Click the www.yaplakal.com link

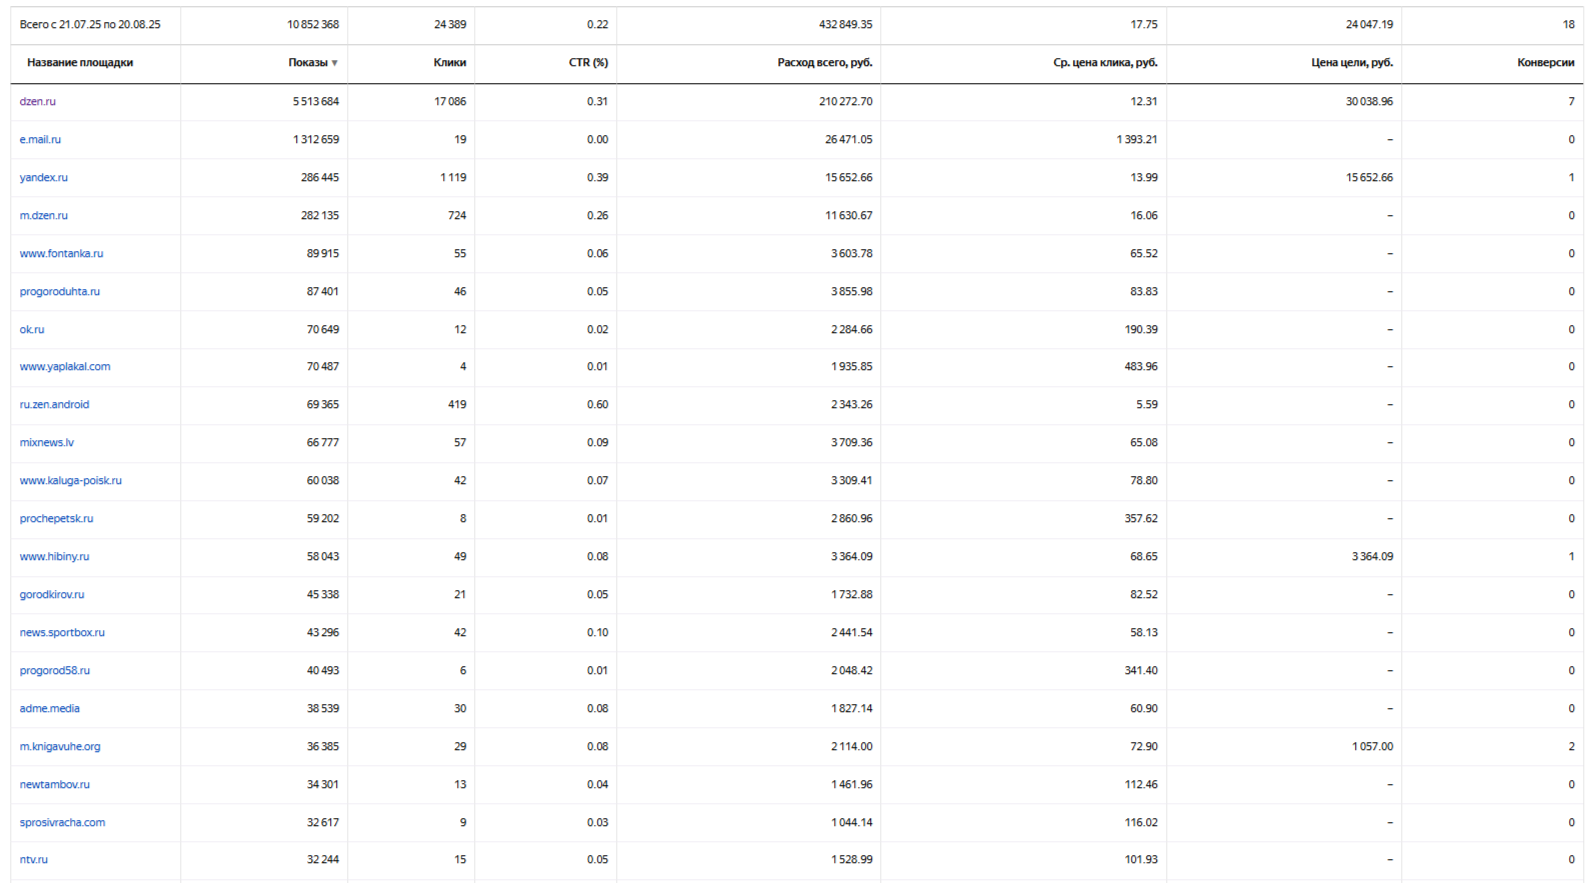pos(65,366)
